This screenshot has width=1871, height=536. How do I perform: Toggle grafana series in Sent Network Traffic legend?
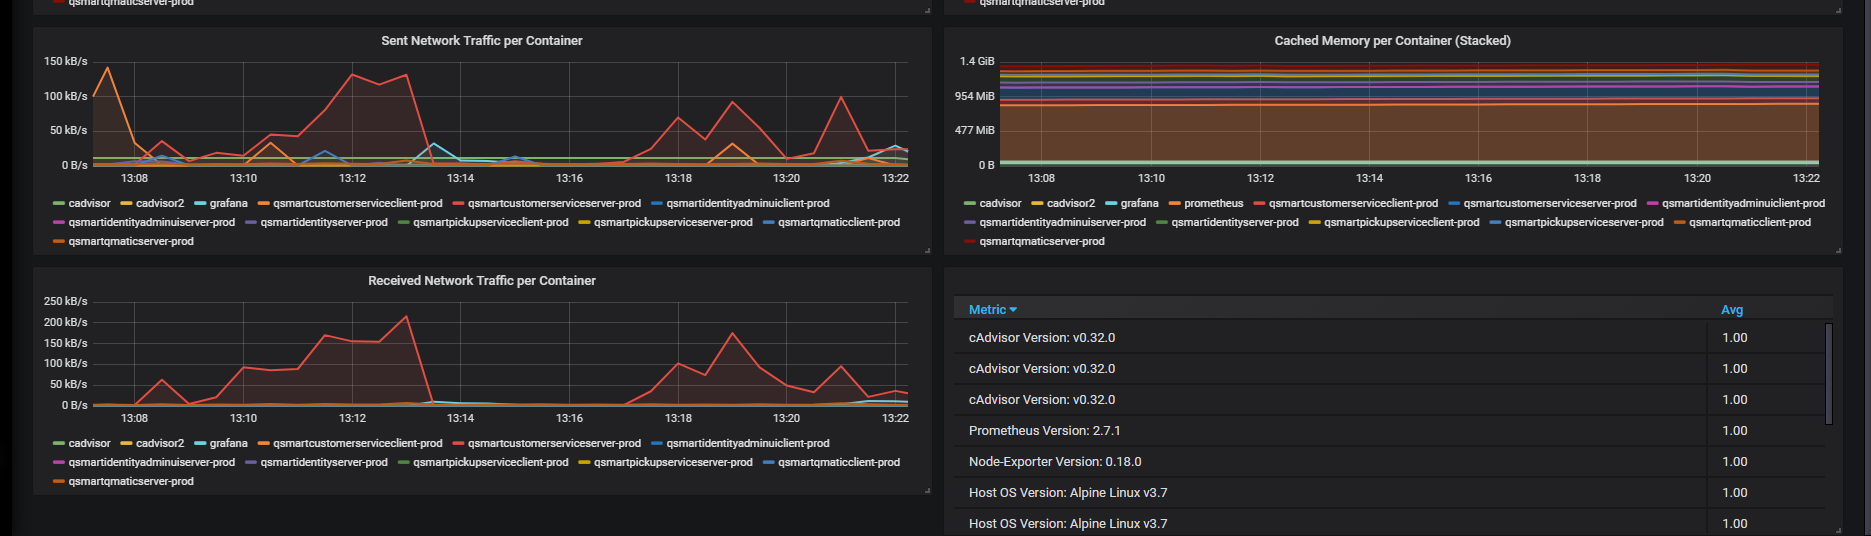click(228, 203)
